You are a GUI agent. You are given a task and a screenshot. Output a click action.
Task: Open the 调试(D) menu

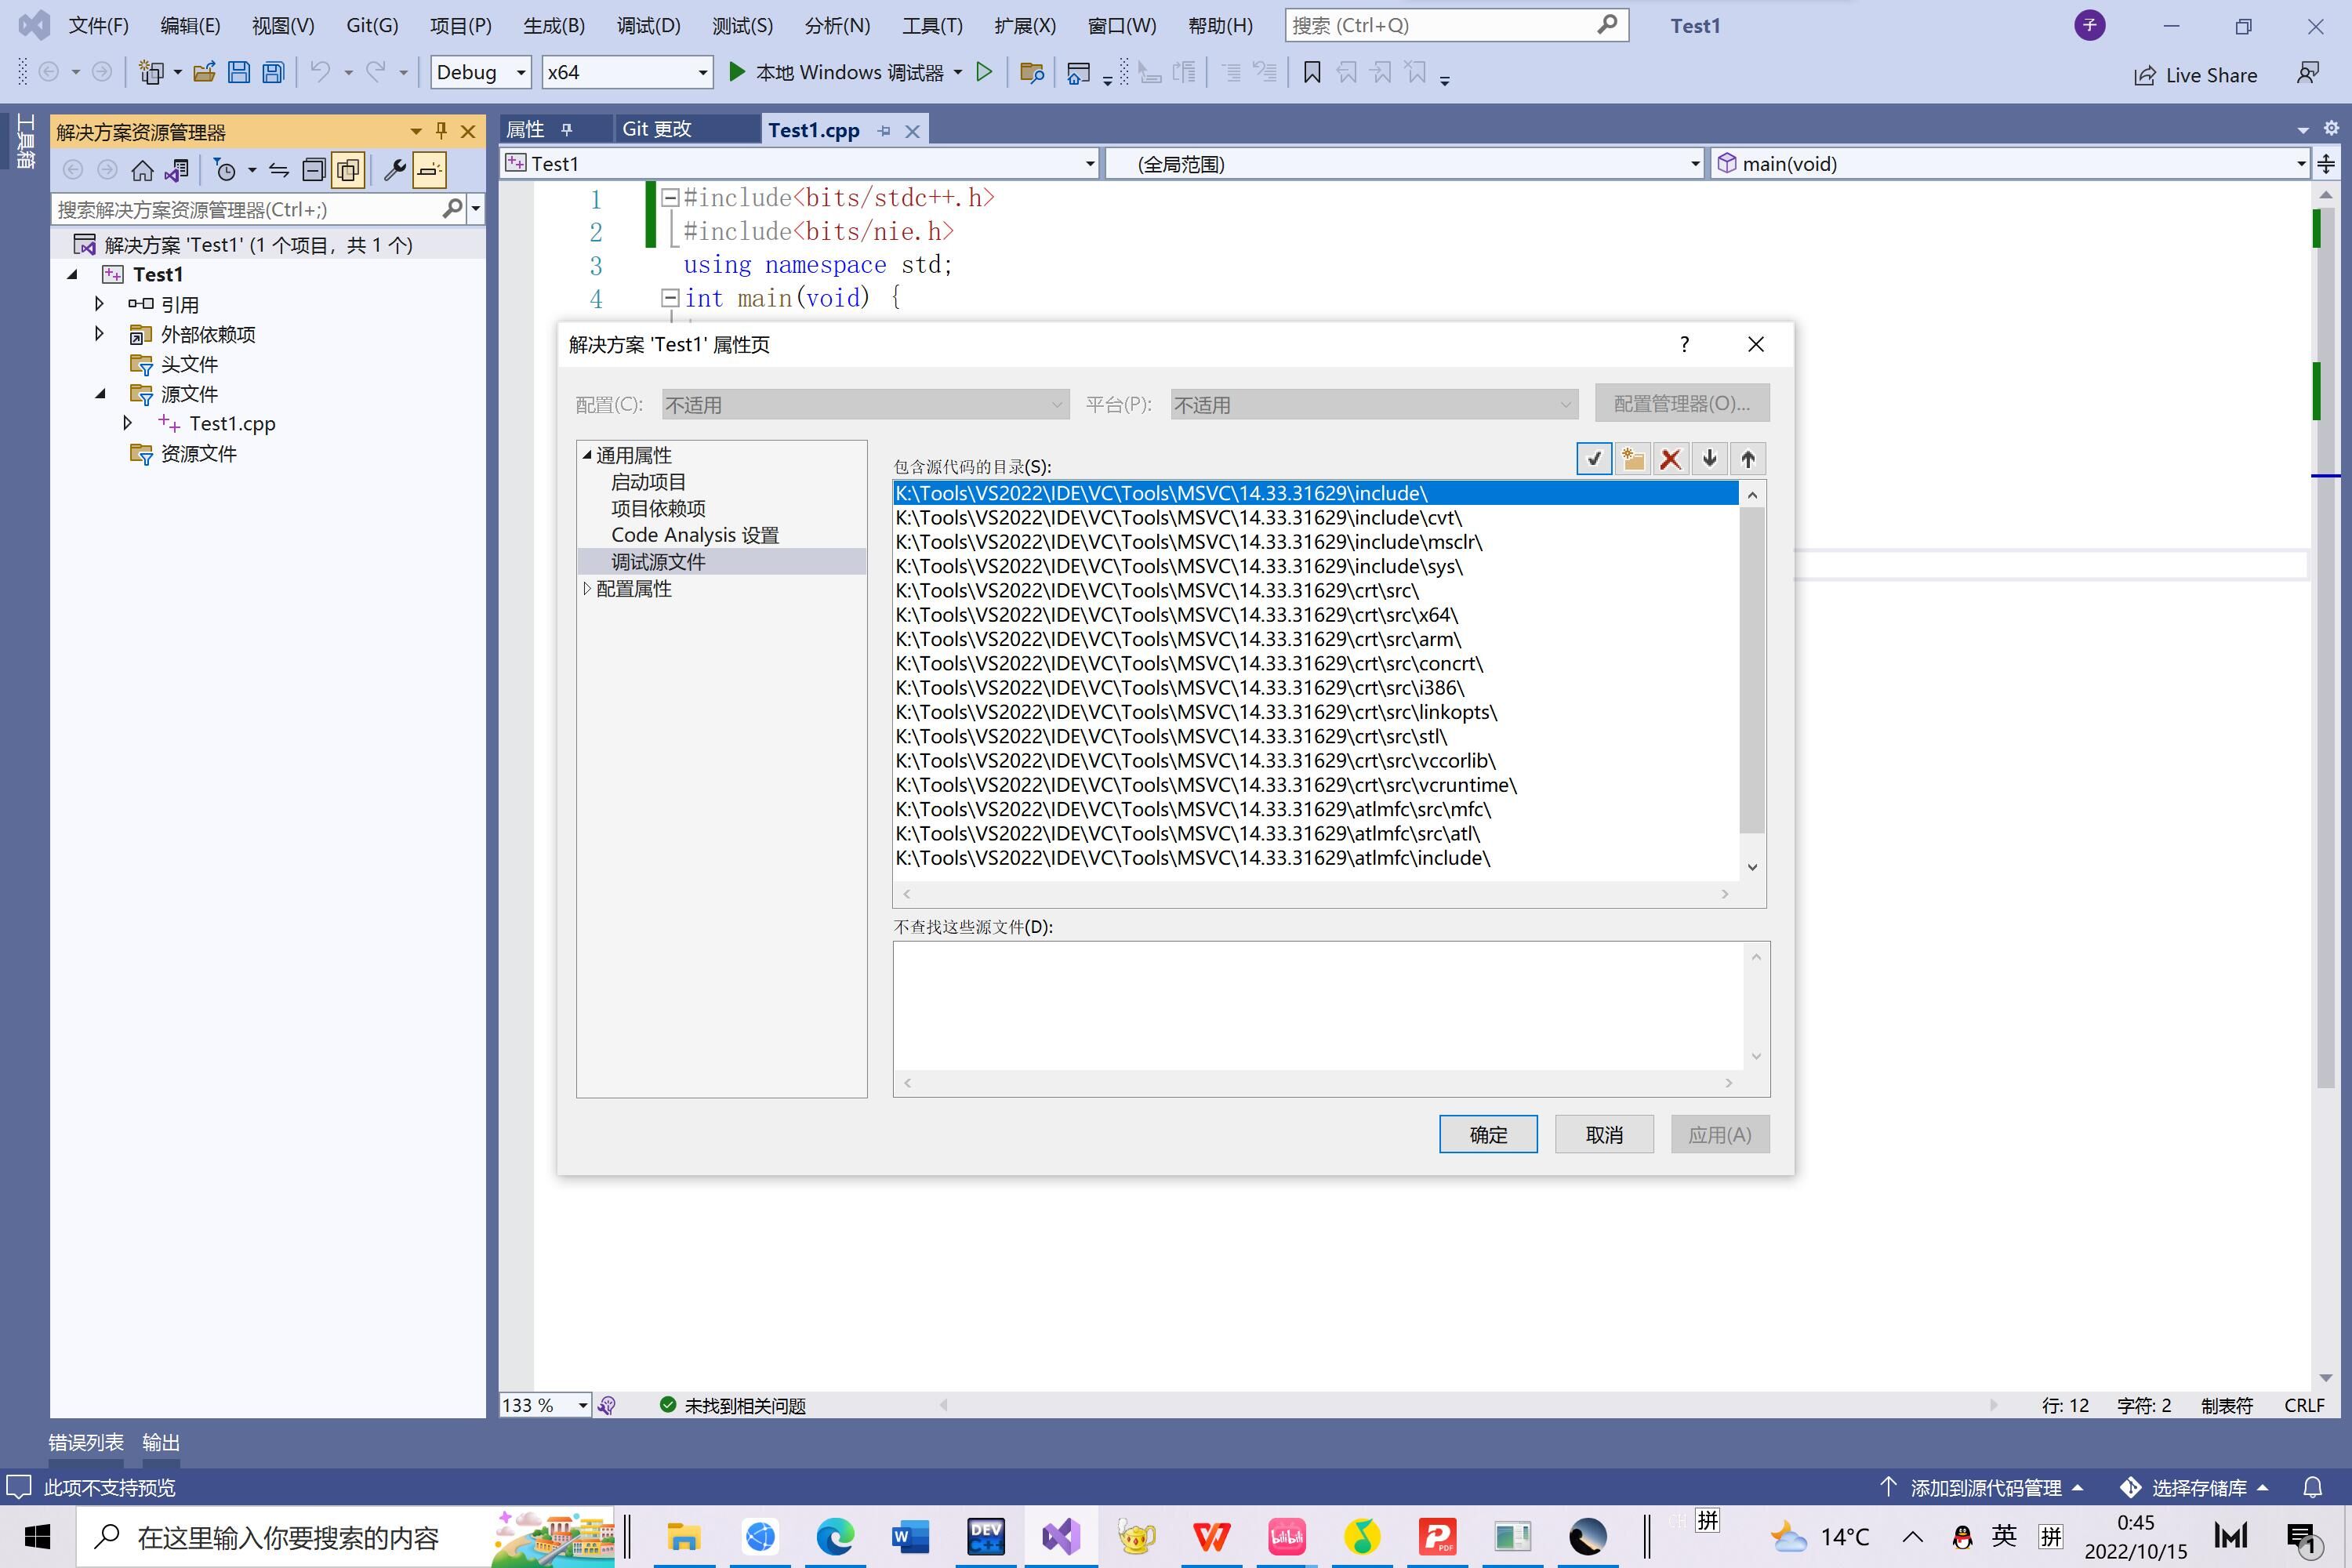[648, 25]
